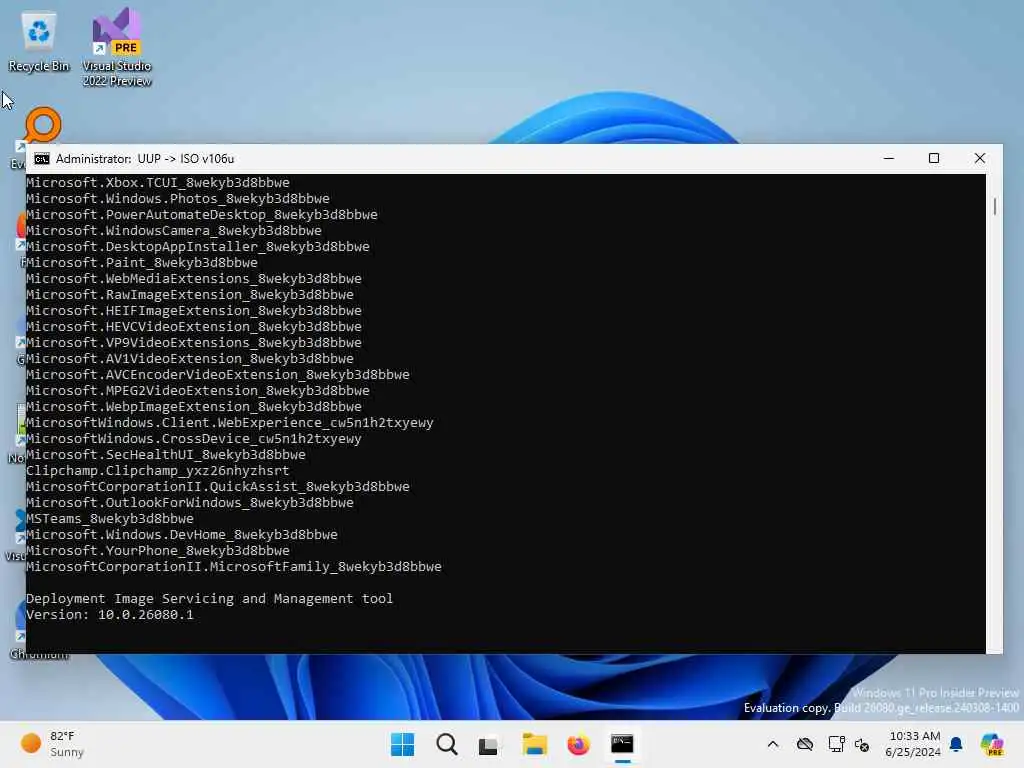Click the MicrosoftWindows.CrossDevice_cw5n1h2txyewy line
Viewport: 1024px width, 768px height.
(x=194, y=438)
